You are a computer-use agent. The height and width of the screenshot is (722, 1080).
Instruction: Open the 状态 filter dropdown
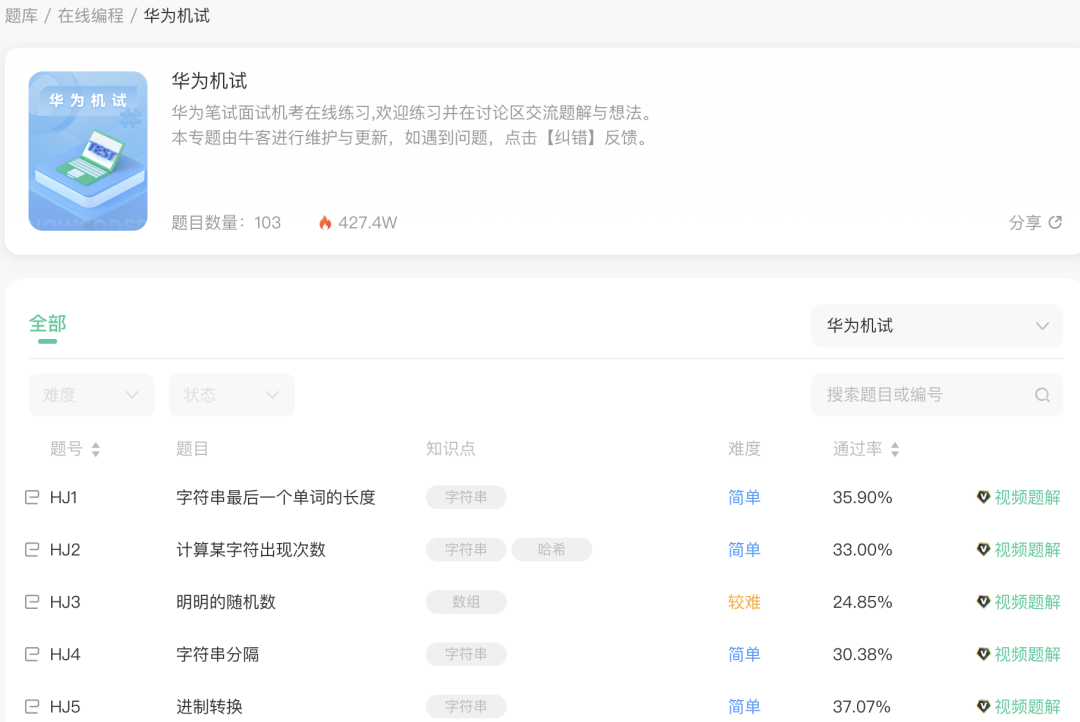[x=231, y=395]
